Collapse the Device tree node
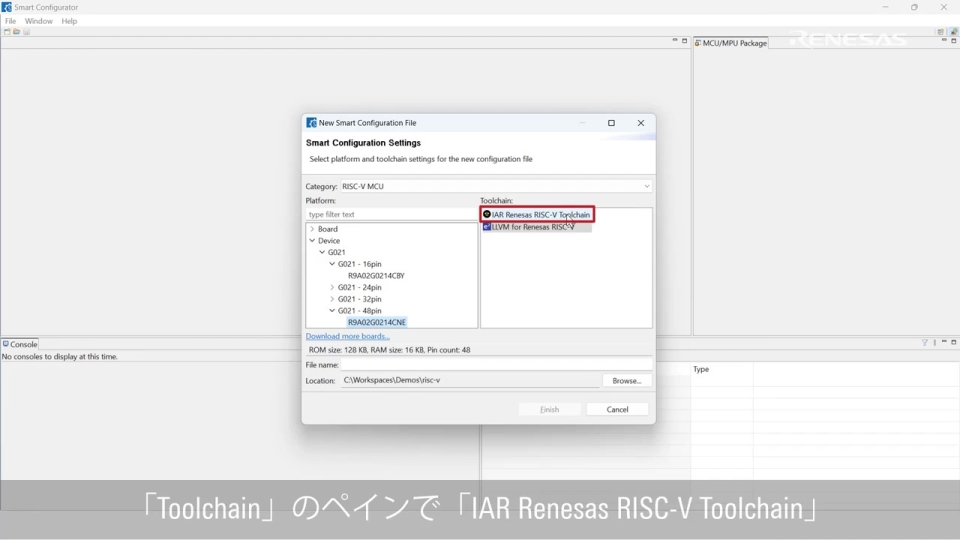 coord(312,241)
